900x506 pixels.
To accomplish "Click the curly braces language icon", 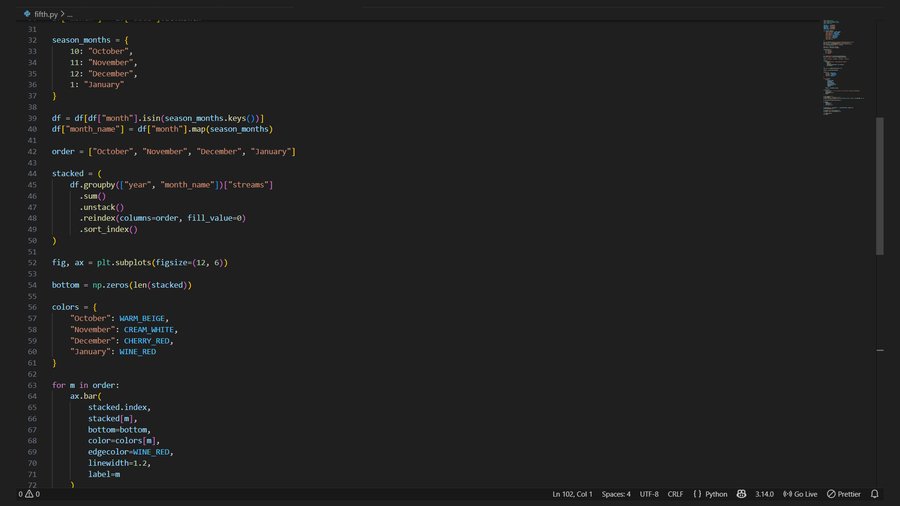I will (x=697, y=494).
